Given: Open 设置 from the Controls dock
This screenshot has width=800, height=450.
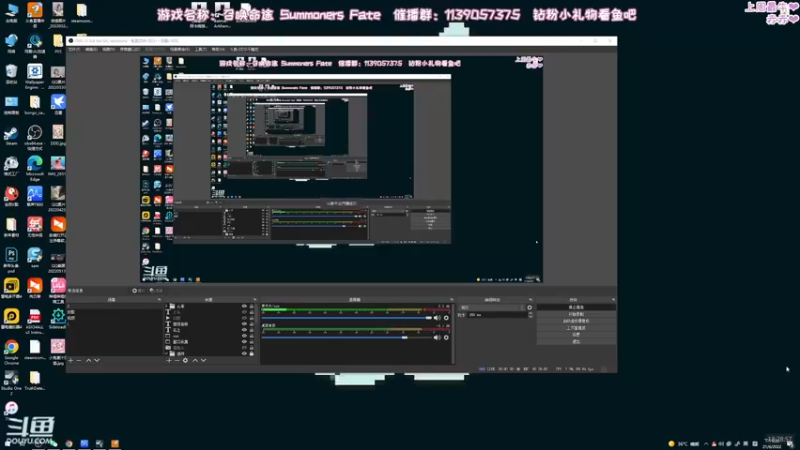Looking at the screenshot, I should click(x=576, y=334).
